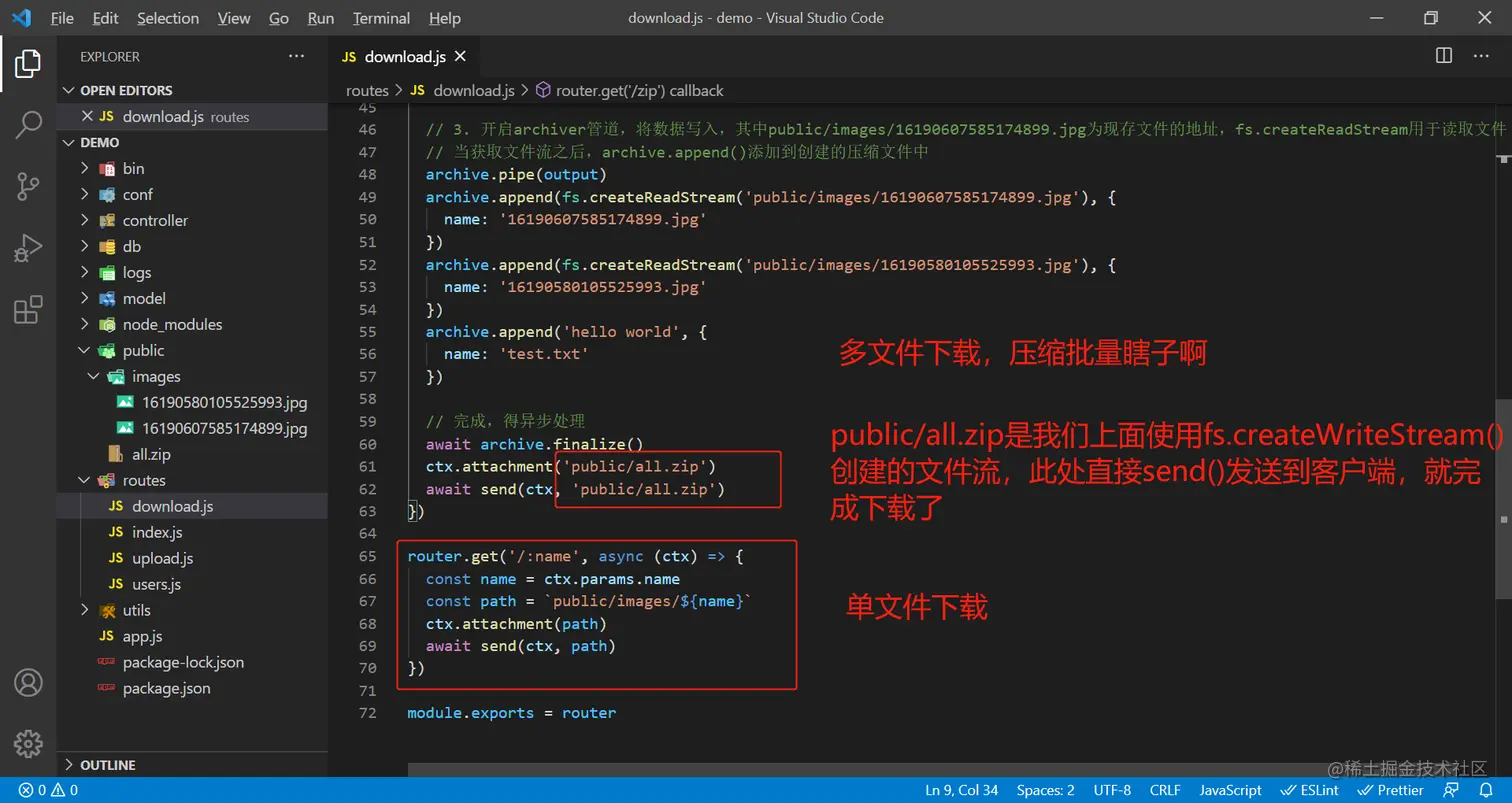Change language mode JavaScript
Screen dimensions: 1512x803
[x=1230, y=790]
